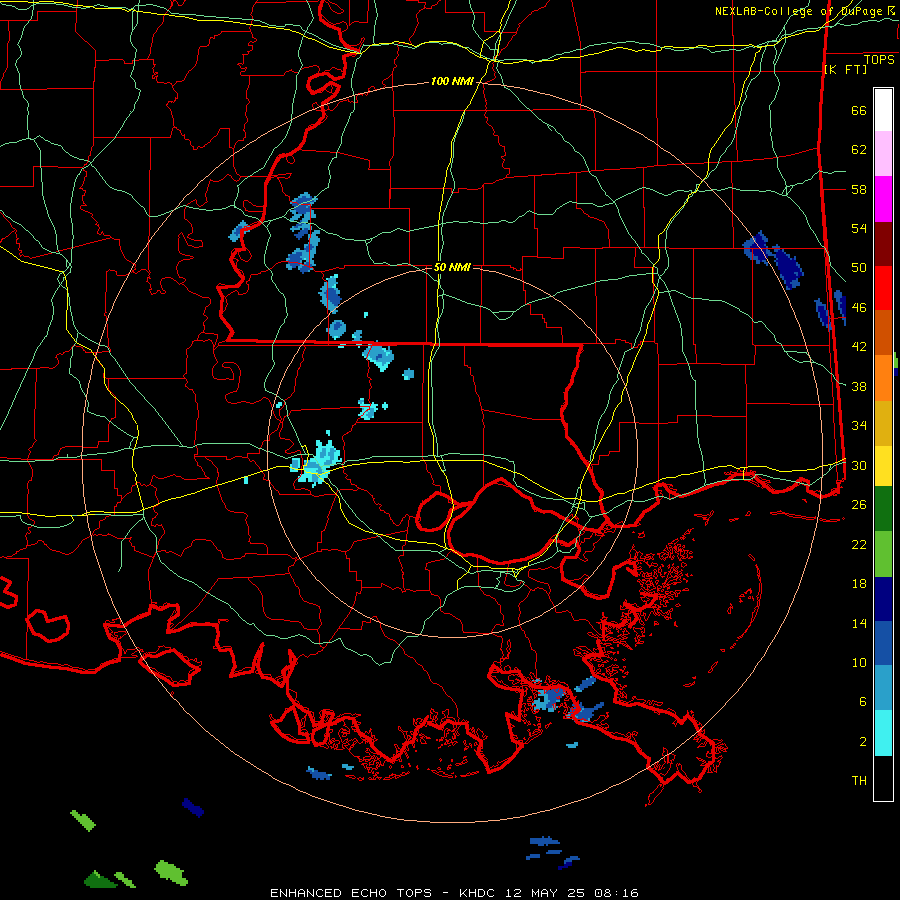Click the '14' legend value
This screenshot has height=900, width=900.
tap(859, 623)
